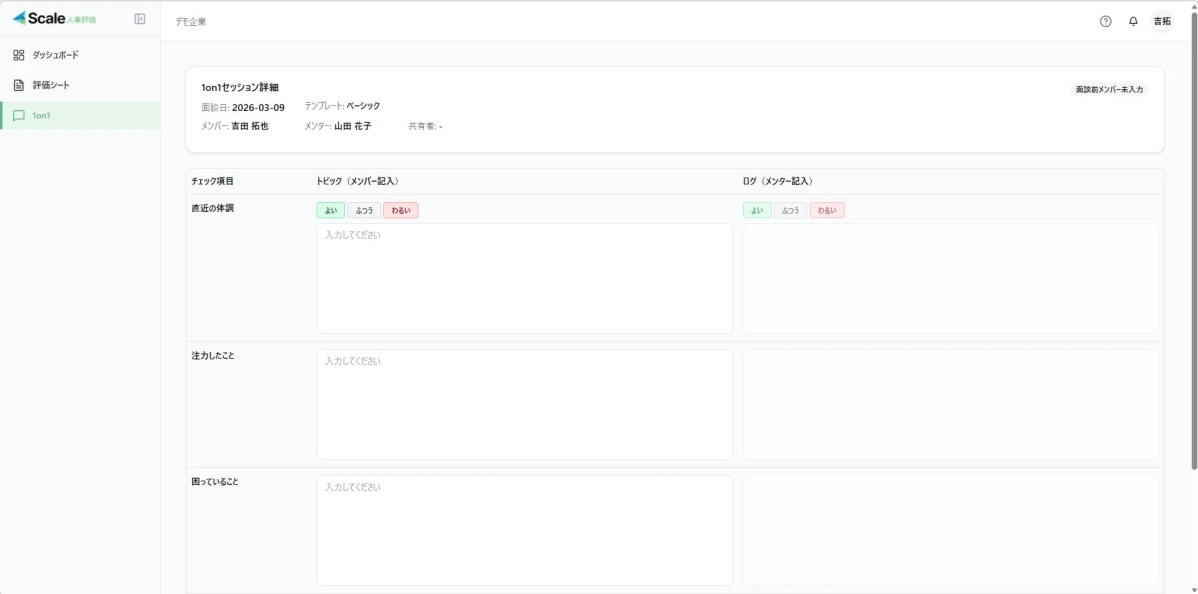Screen dimensions: 1198x594
Task: Click the page vertical scrollbar
Action: click(x=1193, y=250)
